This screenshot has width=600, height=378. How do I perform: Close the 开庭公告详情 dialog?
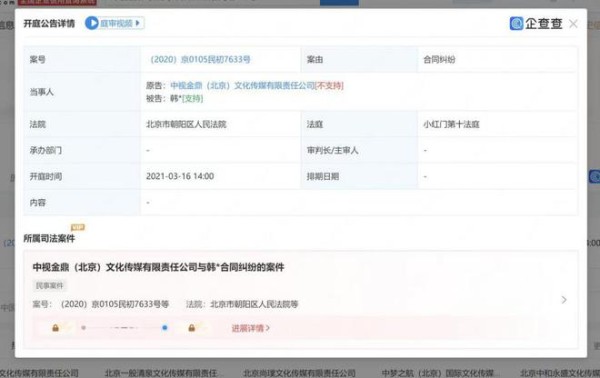click(573, 24)
